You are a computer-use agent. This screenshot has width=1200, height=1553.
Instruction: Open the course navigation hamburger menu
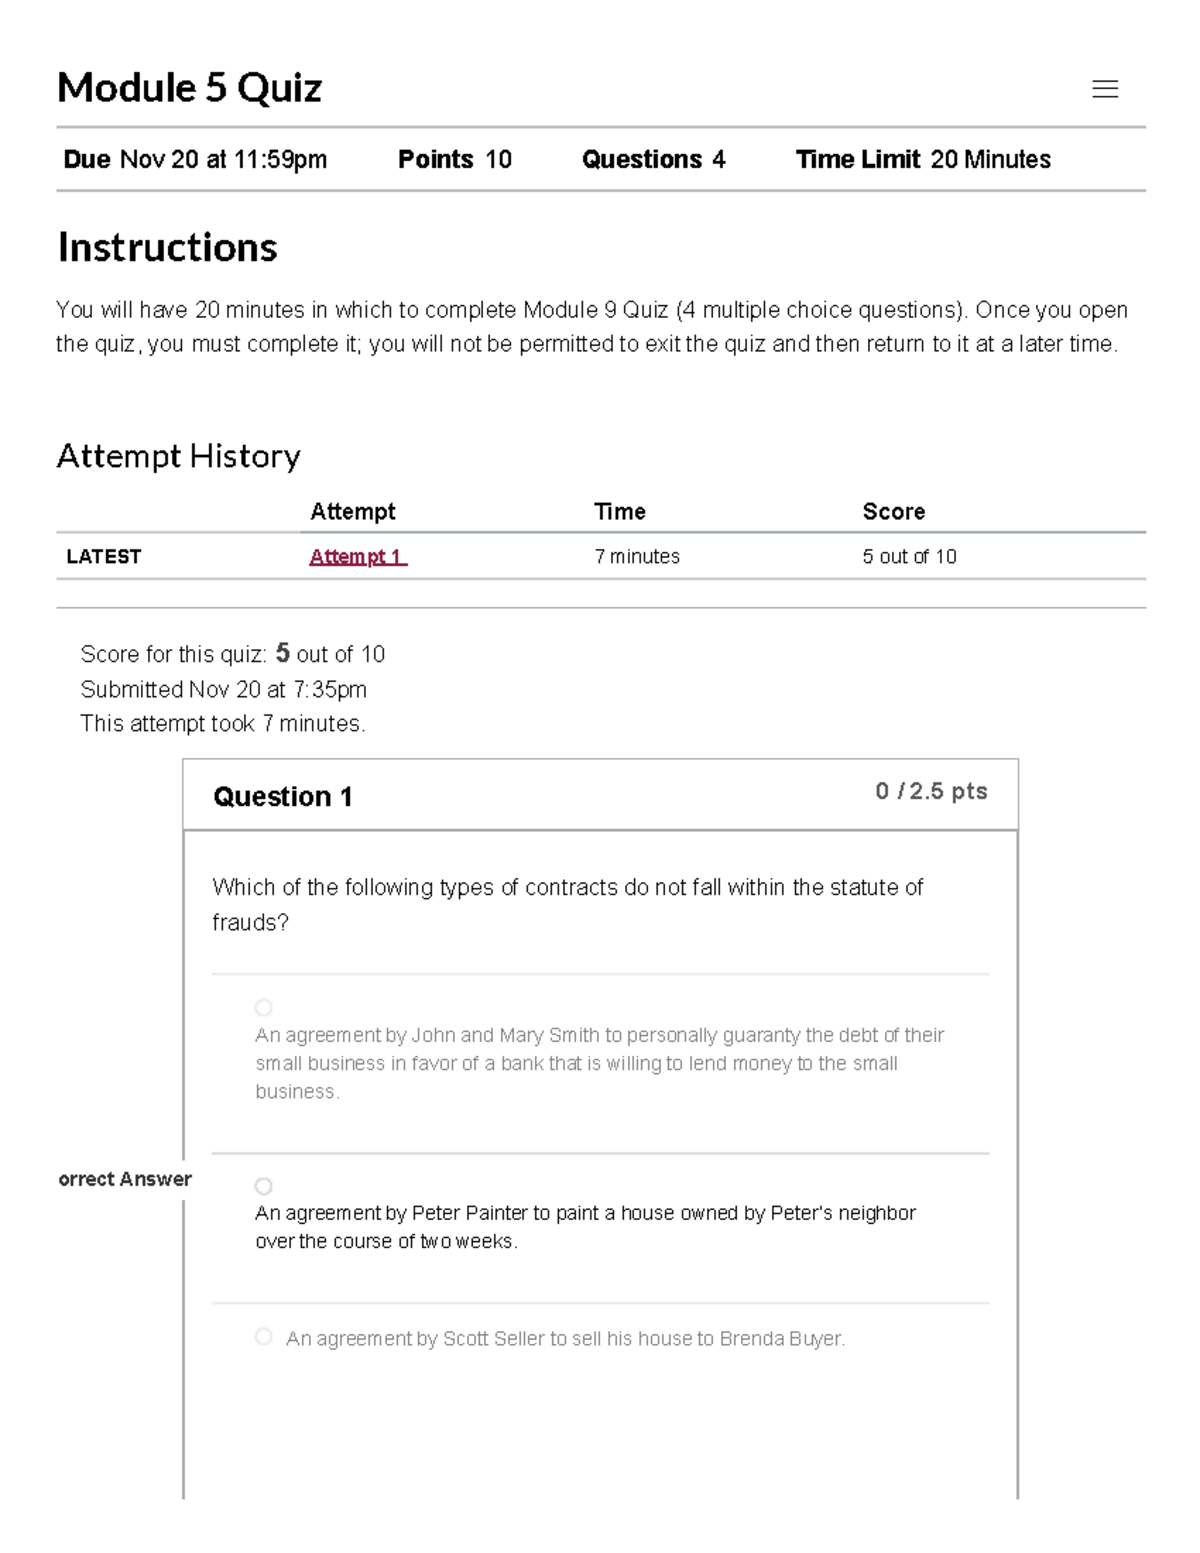[1106, 89]
